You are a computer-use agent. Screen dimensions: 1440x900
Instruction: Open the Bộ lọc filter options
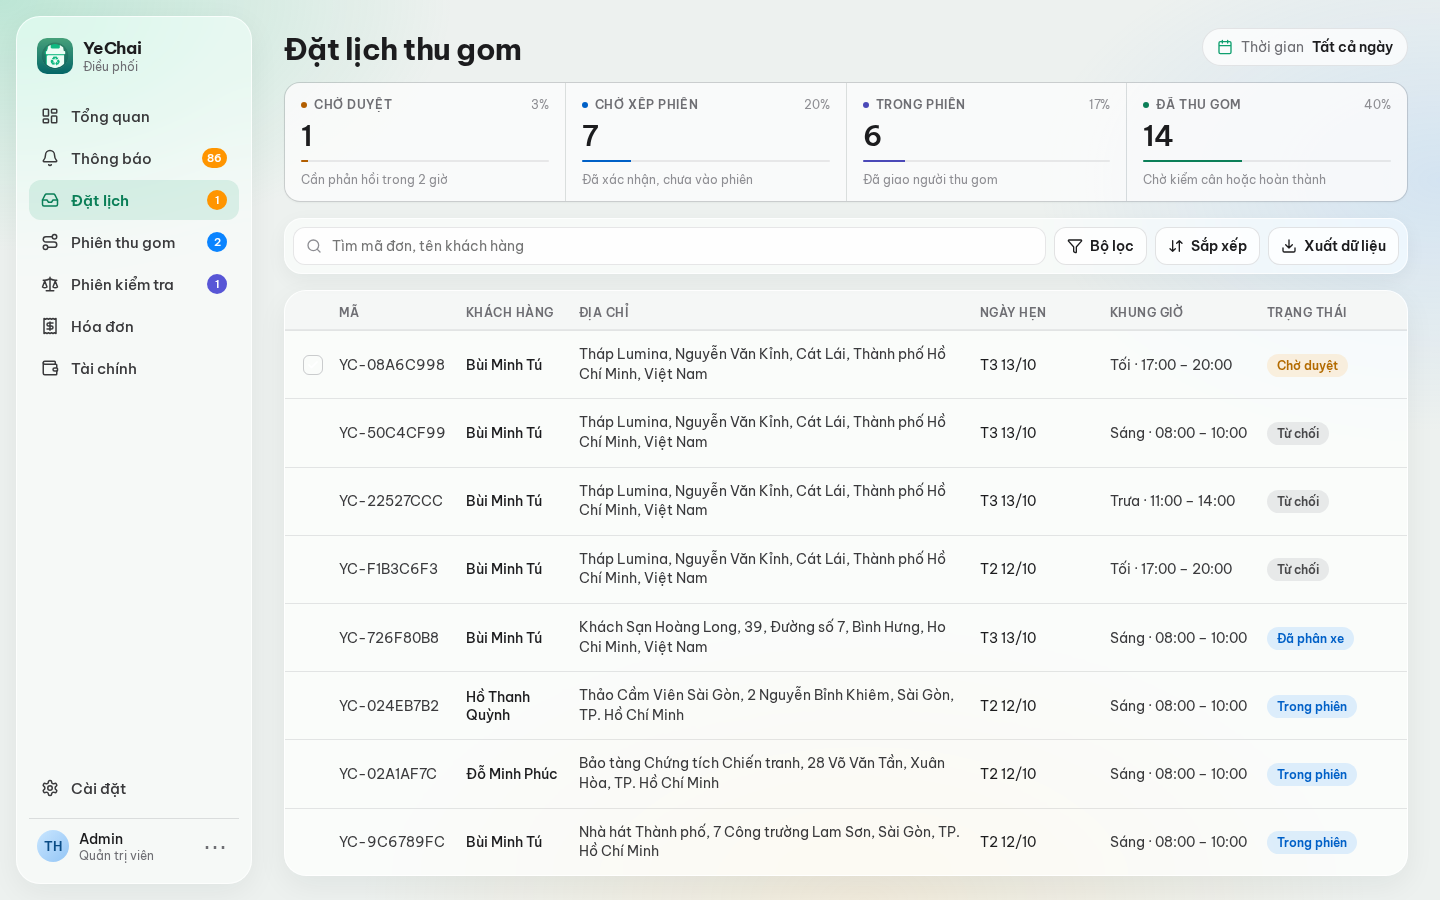pos(1100,246)
